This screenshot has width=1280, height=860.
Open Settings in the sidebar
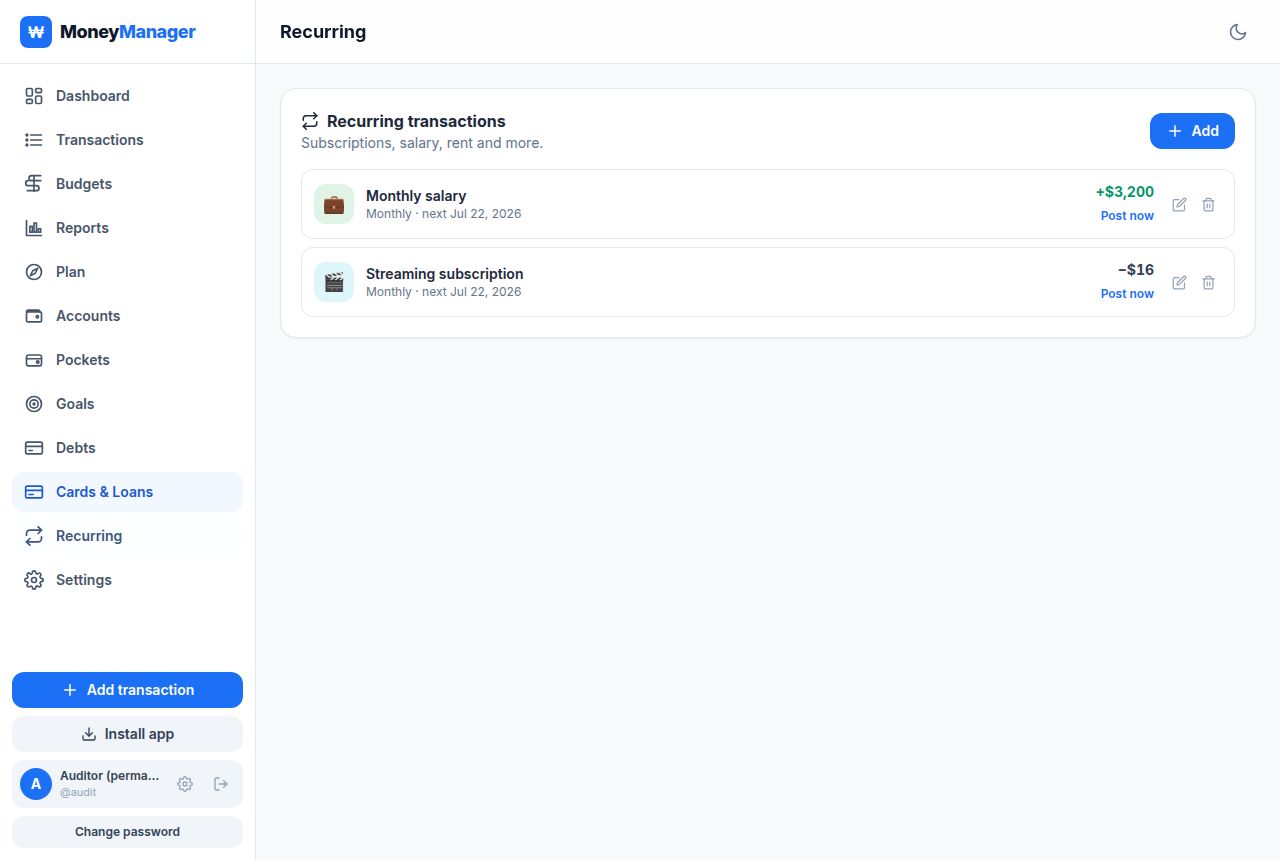point(127,580)
